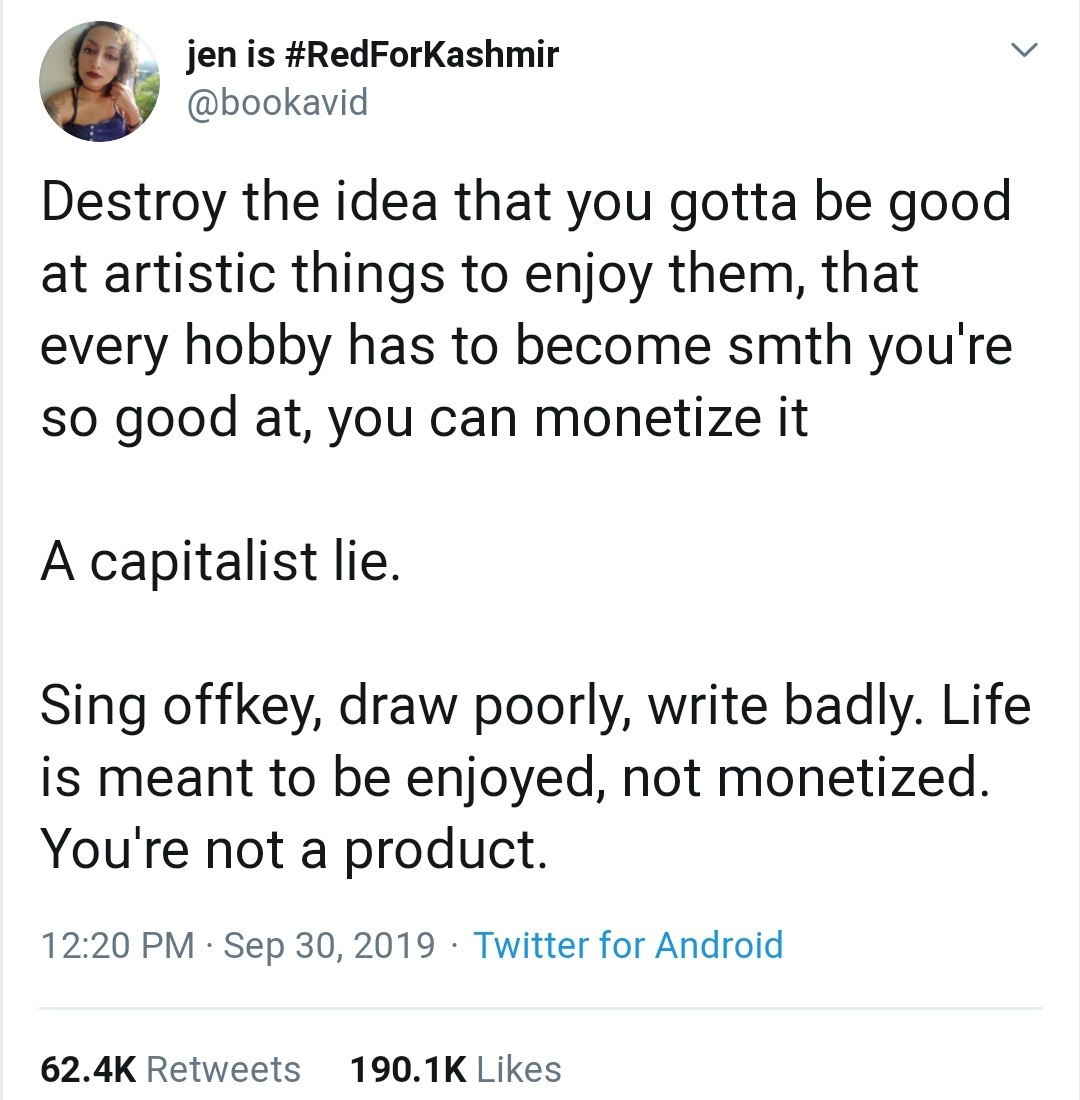
Task: Click the display name "jen is"
Action: [x=230, y=54]
